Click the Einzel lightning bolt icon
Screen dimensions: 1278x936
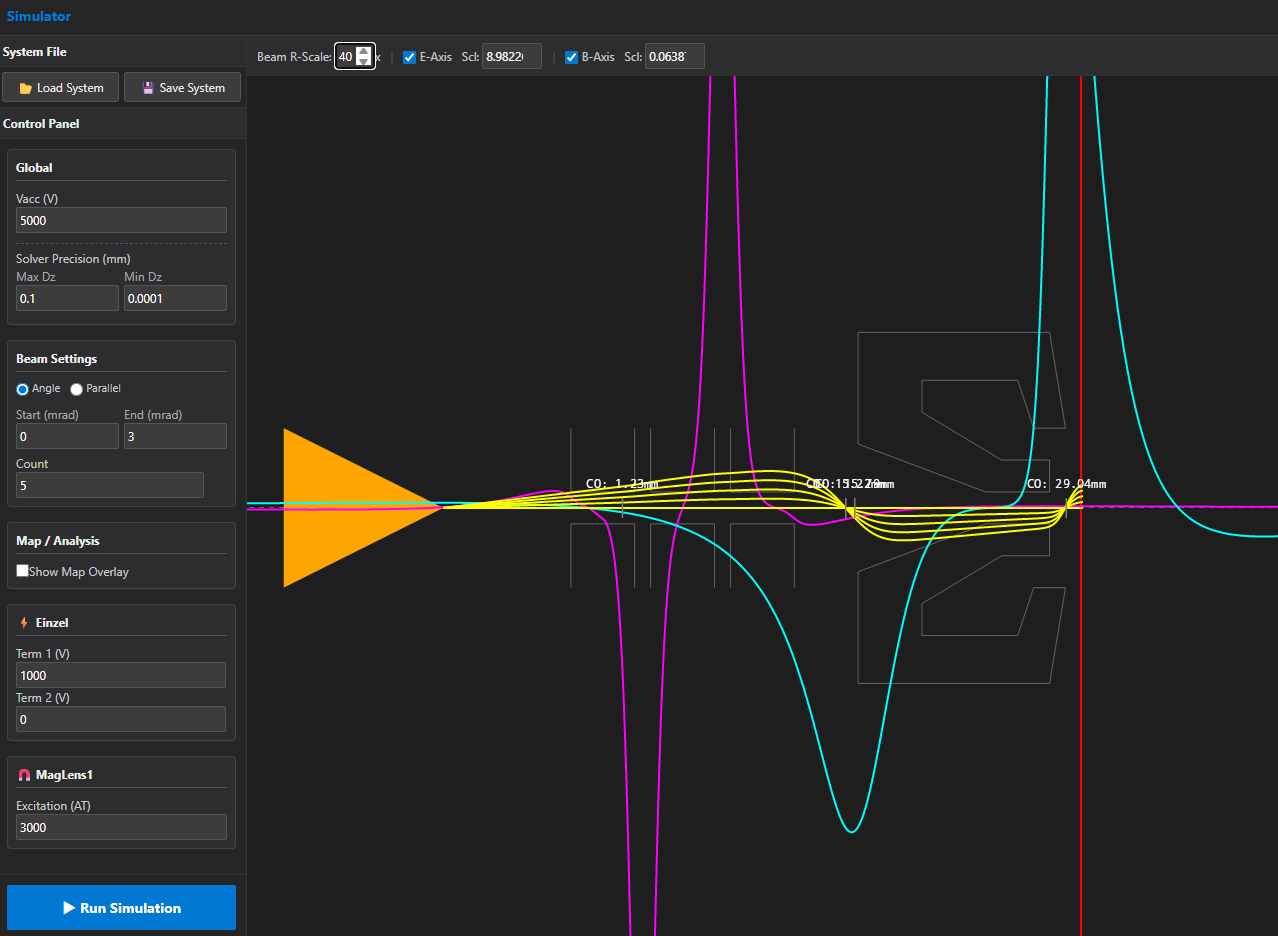24,623
